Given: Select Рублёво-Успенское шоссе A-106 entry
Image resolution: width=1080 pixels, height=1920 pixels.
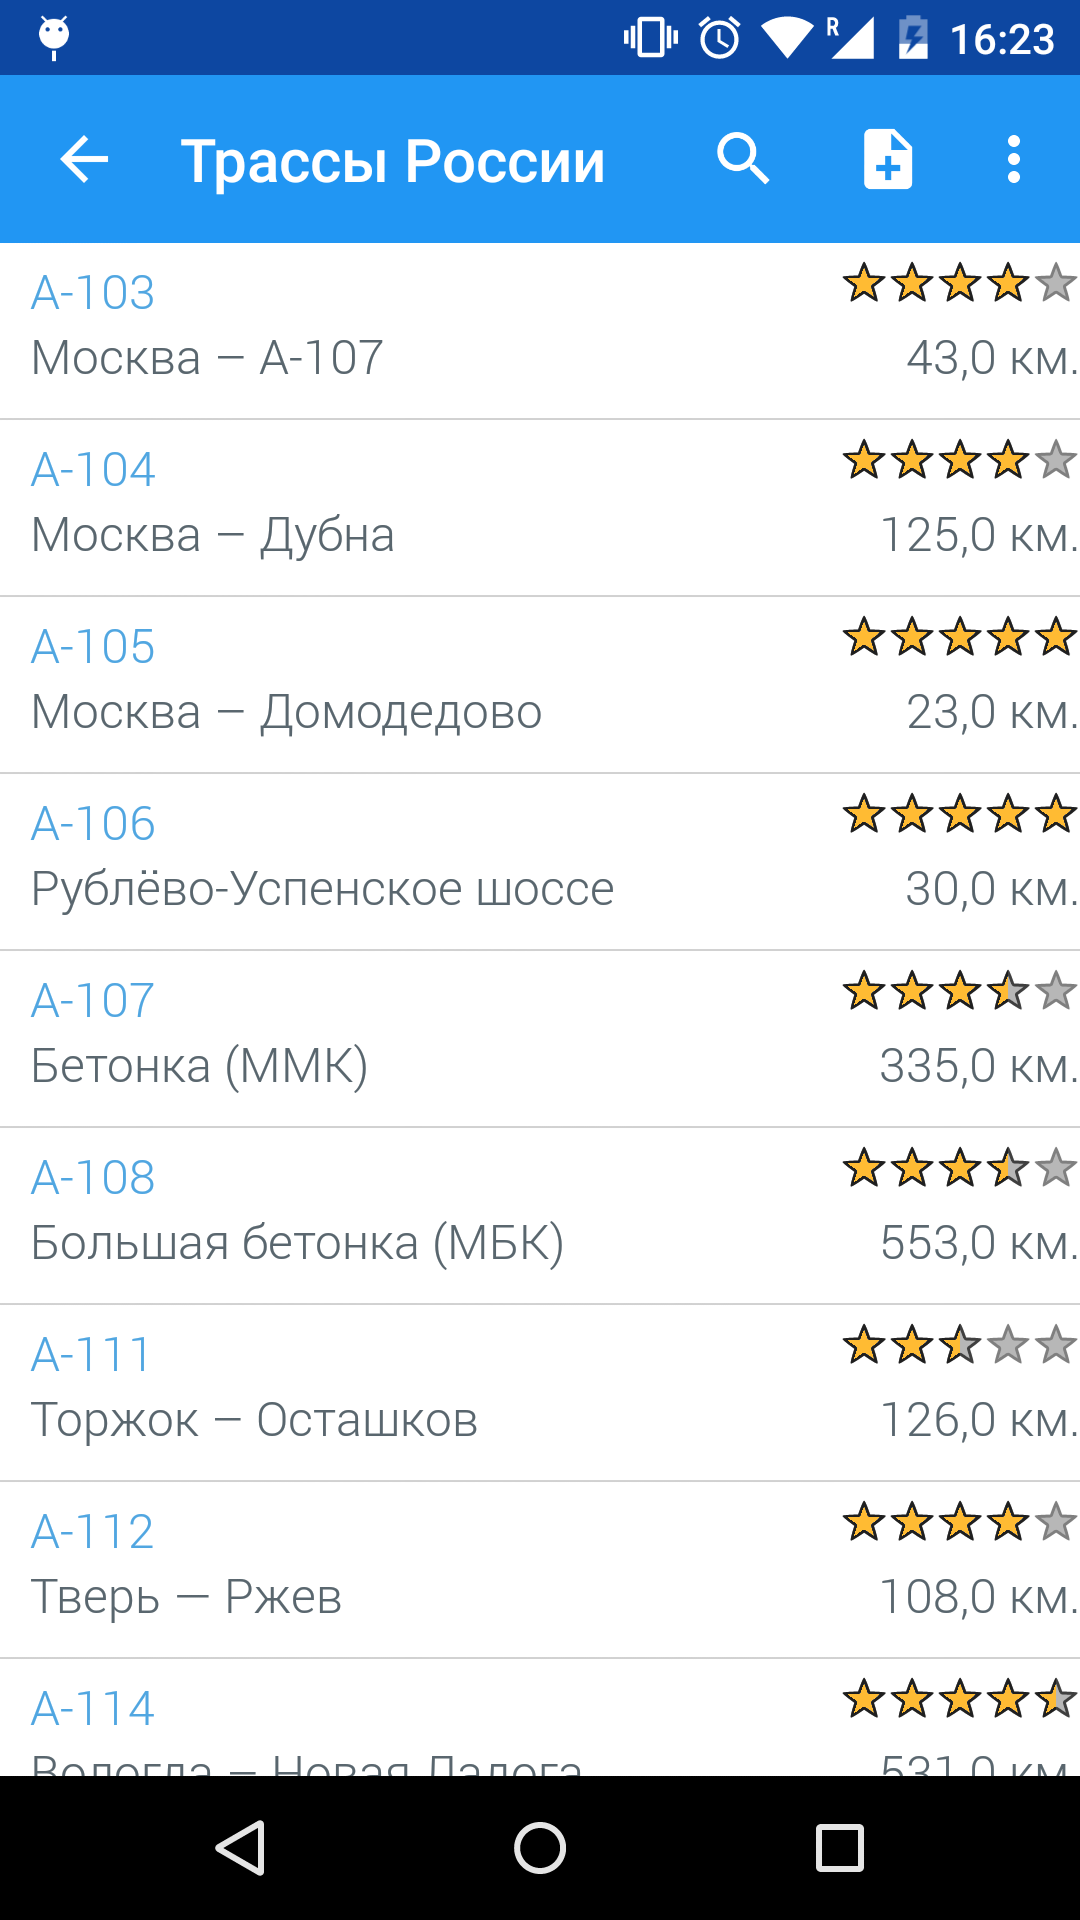Looking at the screenshot, I should pyautogui.click(x=540, y=862).
